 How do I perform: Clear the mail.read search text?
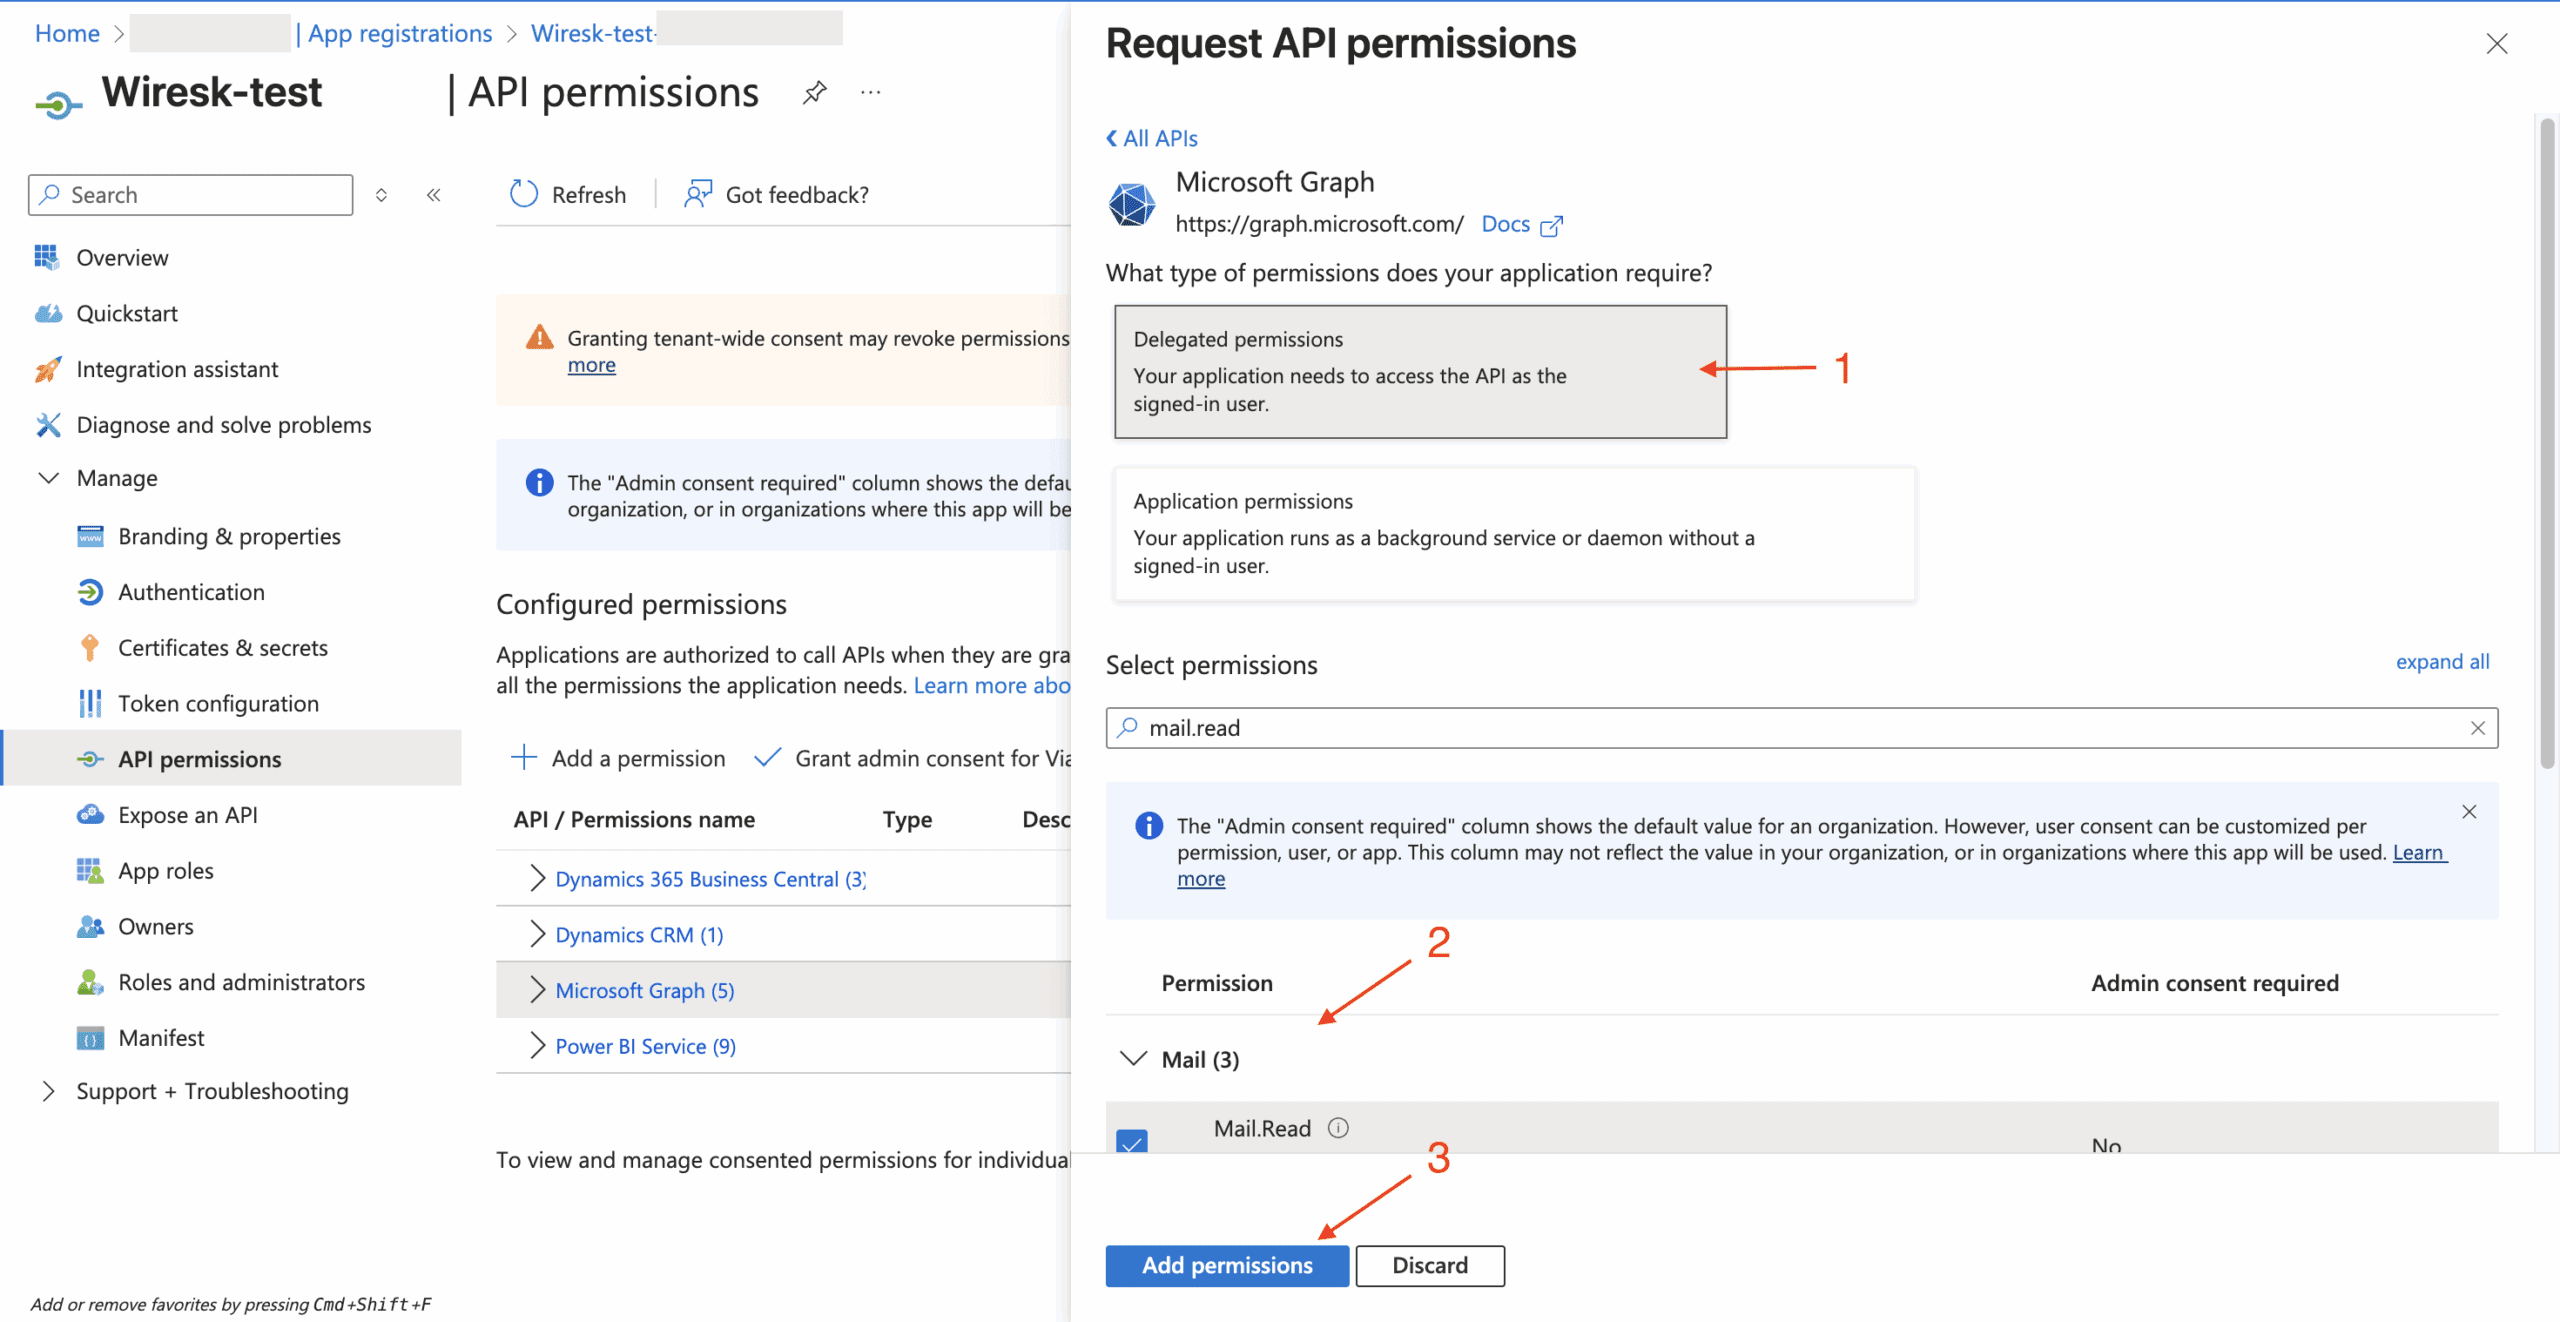[x=2478, y=728]
